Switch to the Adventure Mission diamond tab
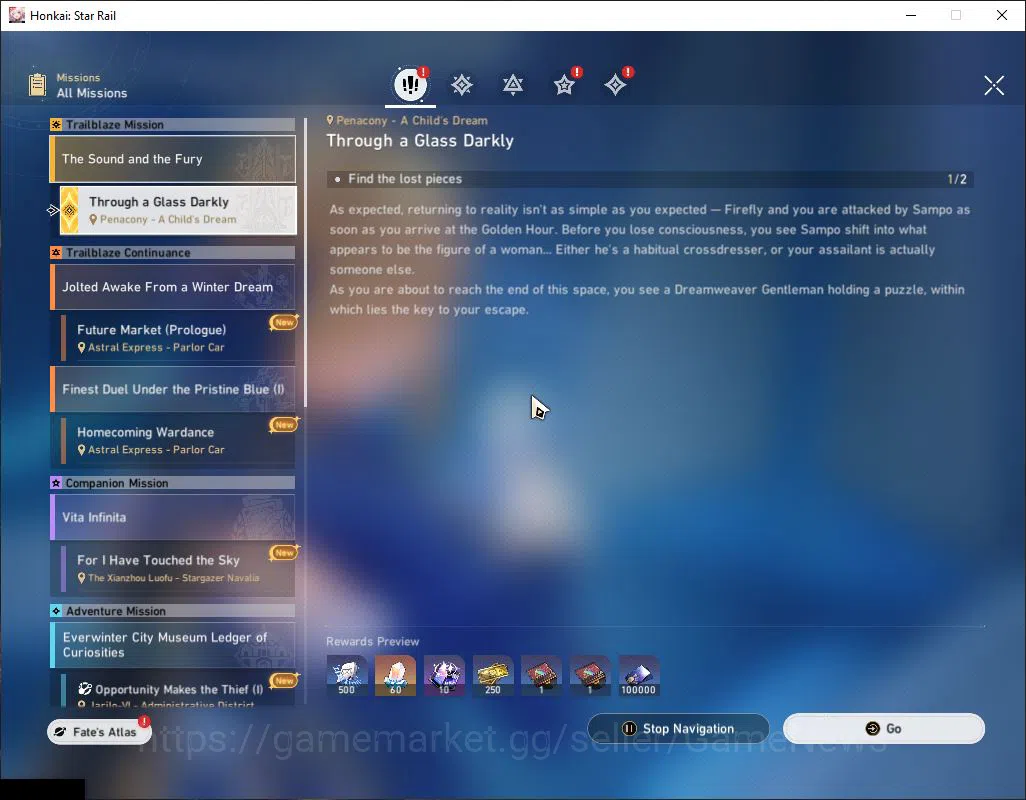This screenshot has width=1026, height=800. coord(615,85)
